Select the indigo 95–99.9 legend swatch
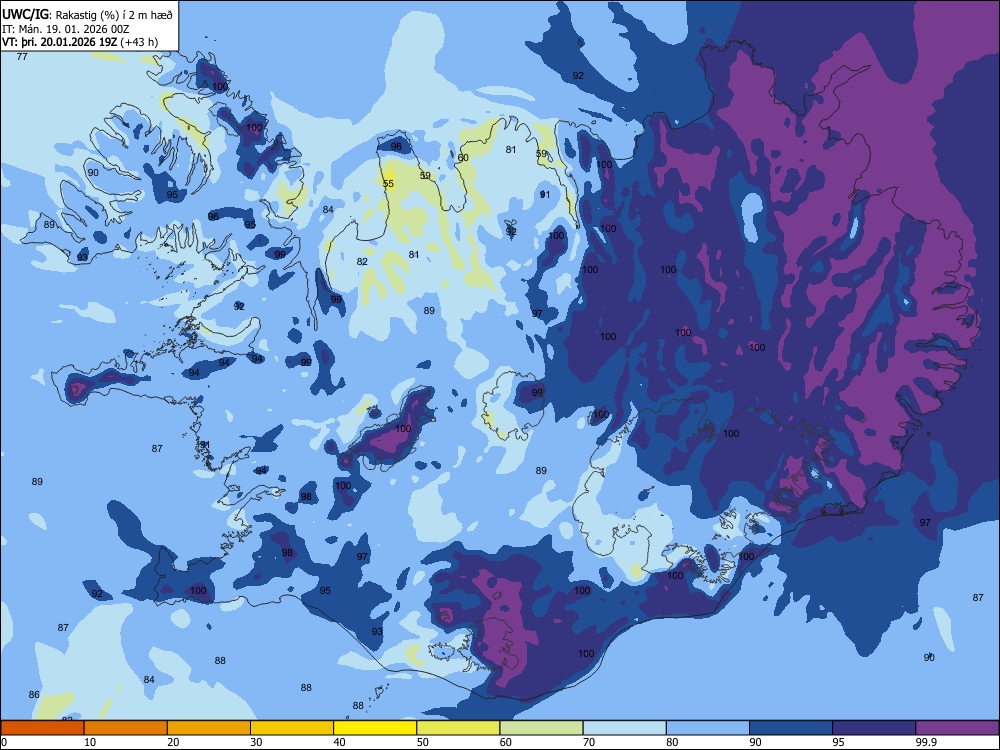 point(874,728)
